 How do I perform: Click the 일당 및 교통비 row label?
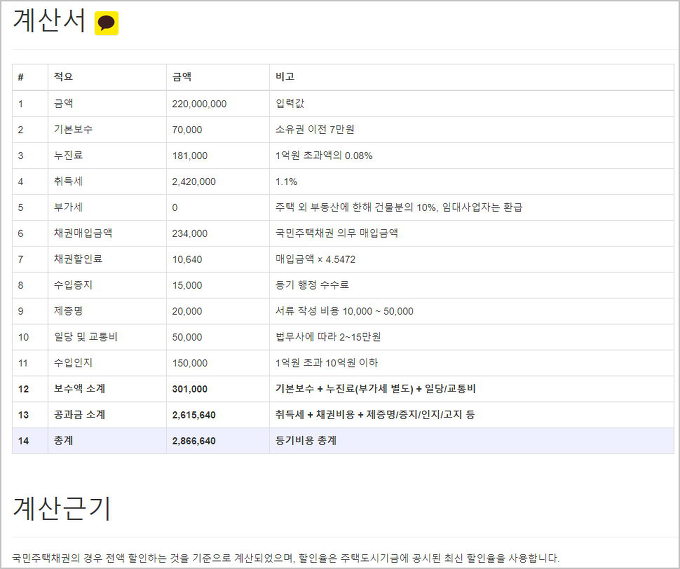point(86,337)
